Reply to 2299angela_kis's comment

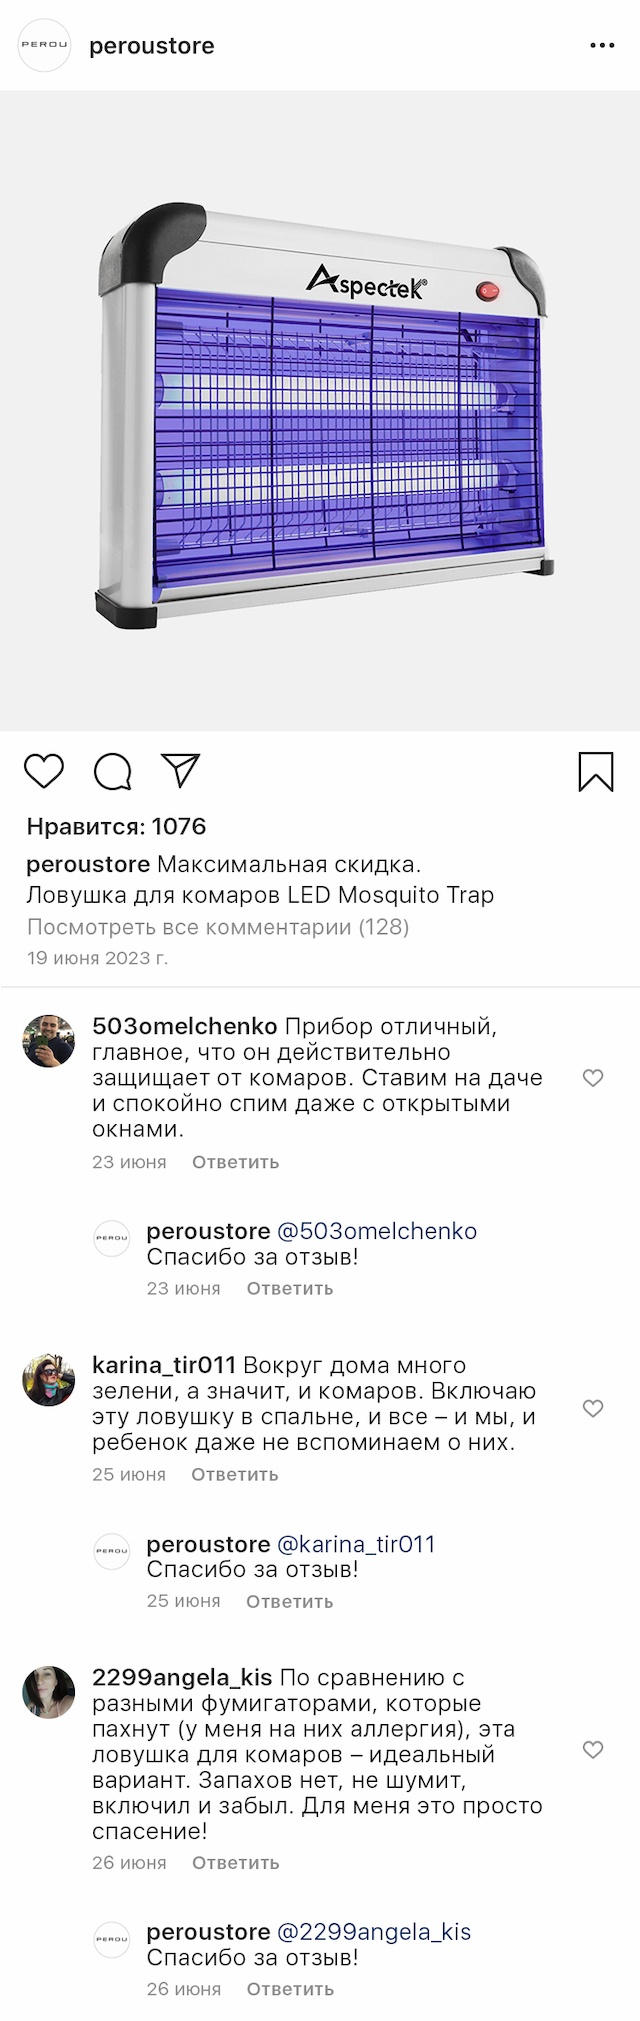pos(235,1863)
